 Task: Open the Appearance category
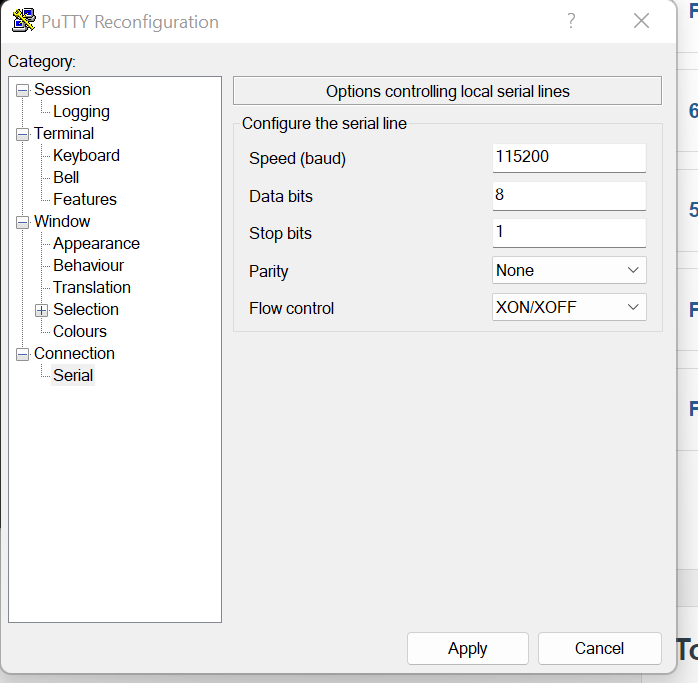tap(96, 244)
